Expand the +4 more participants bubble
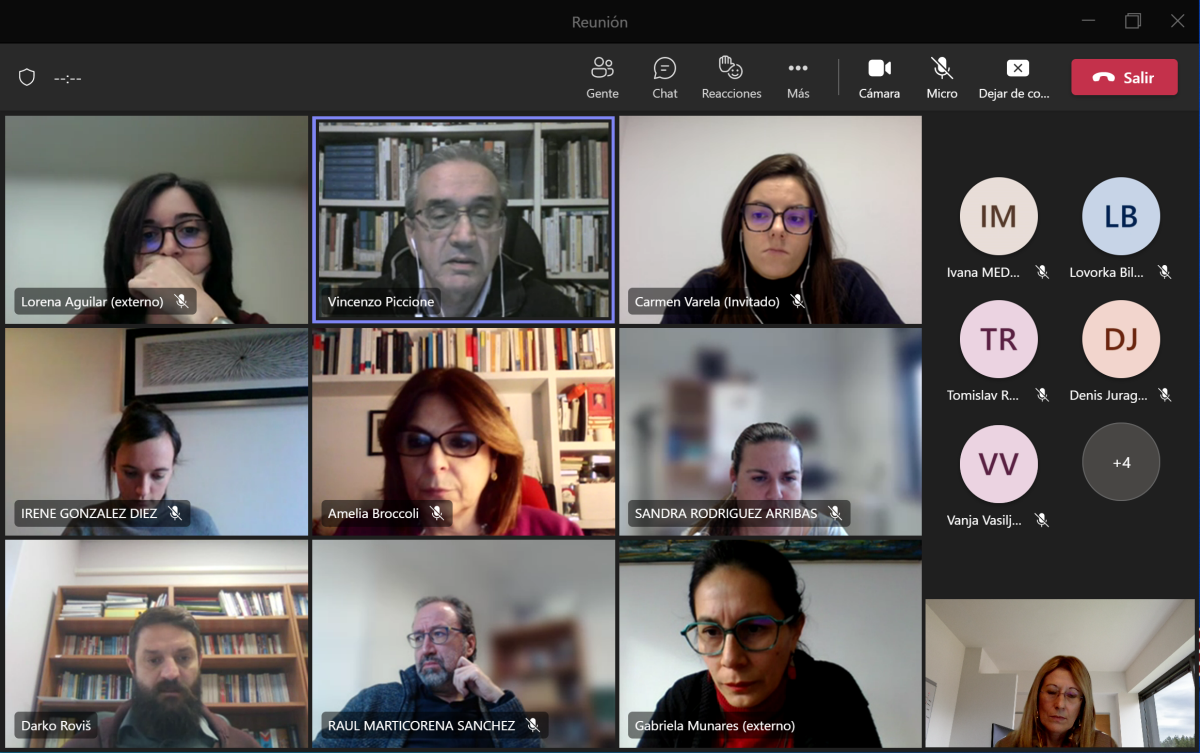The image size is (1200, 753). pyautogui.click(x=1121, y=462)
